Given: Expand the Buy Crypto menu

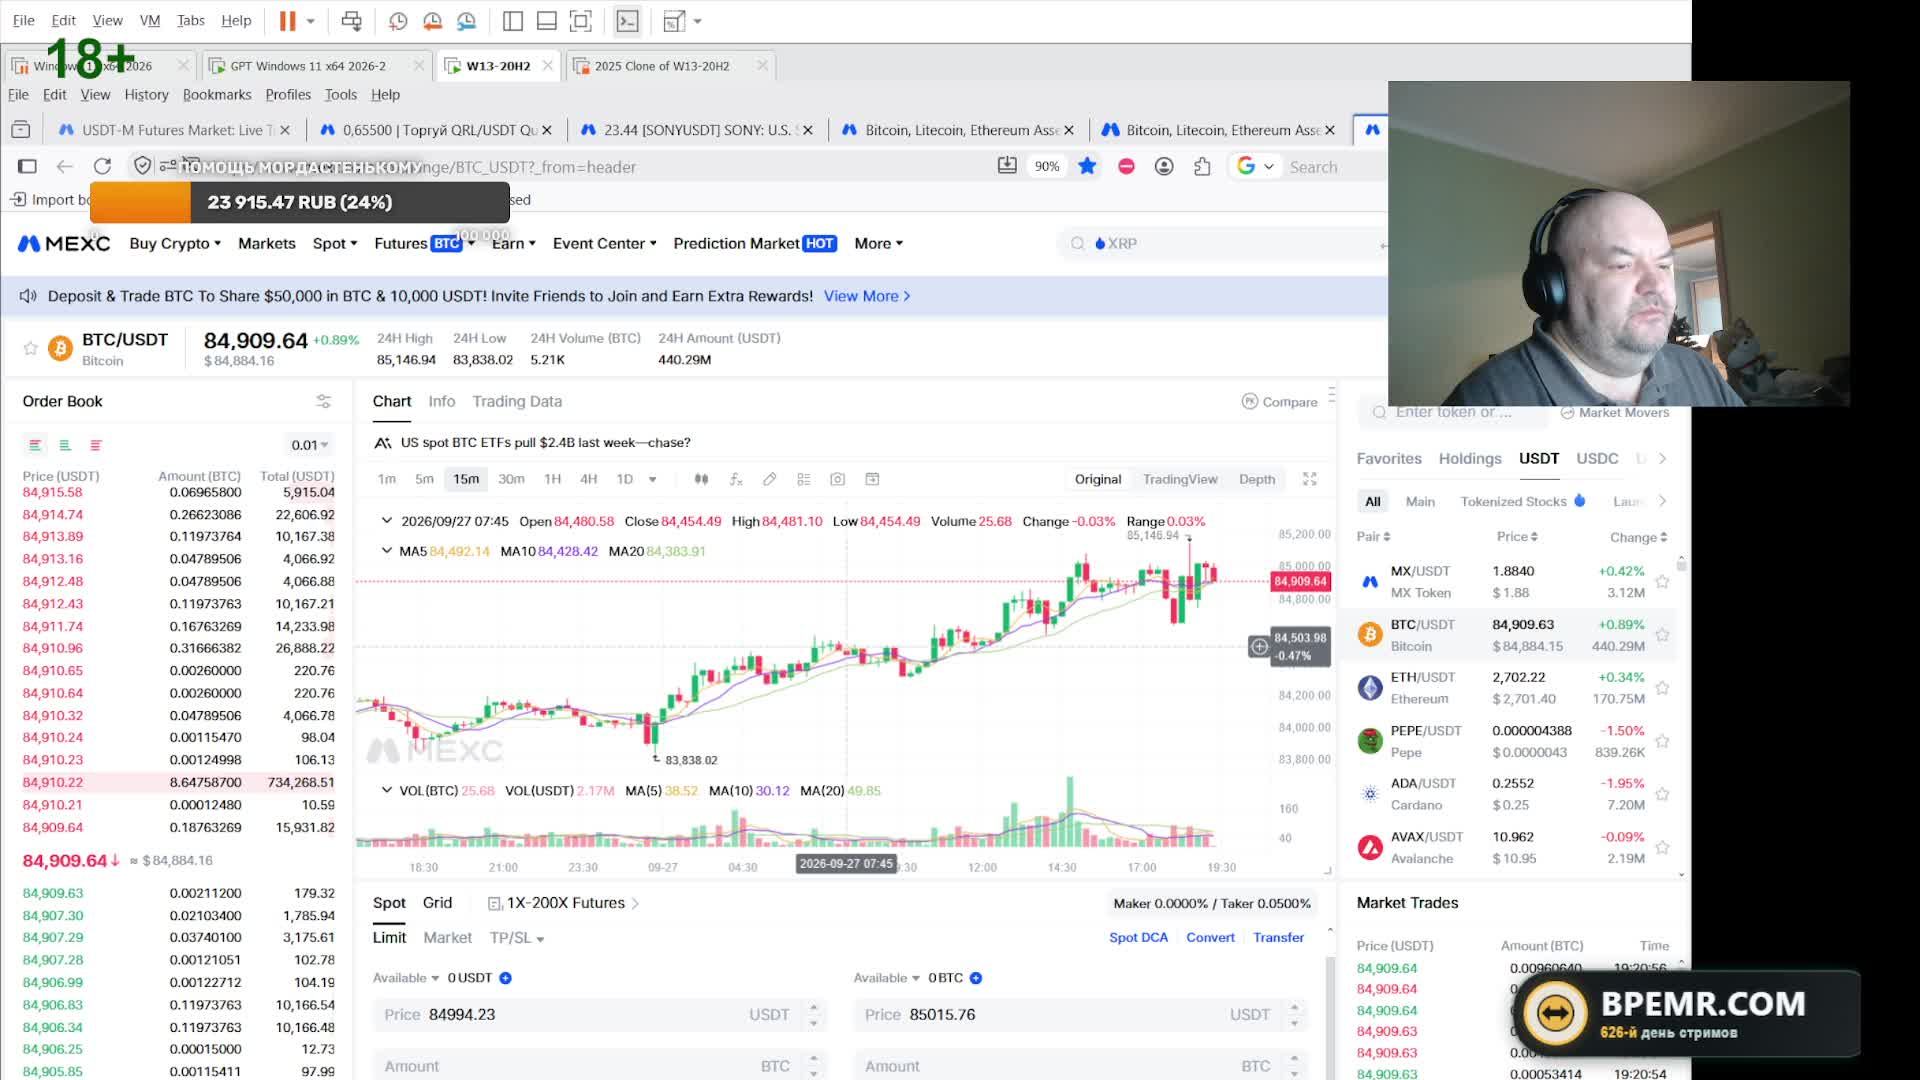Looking at the screenshot, I should tap(175, 243).
